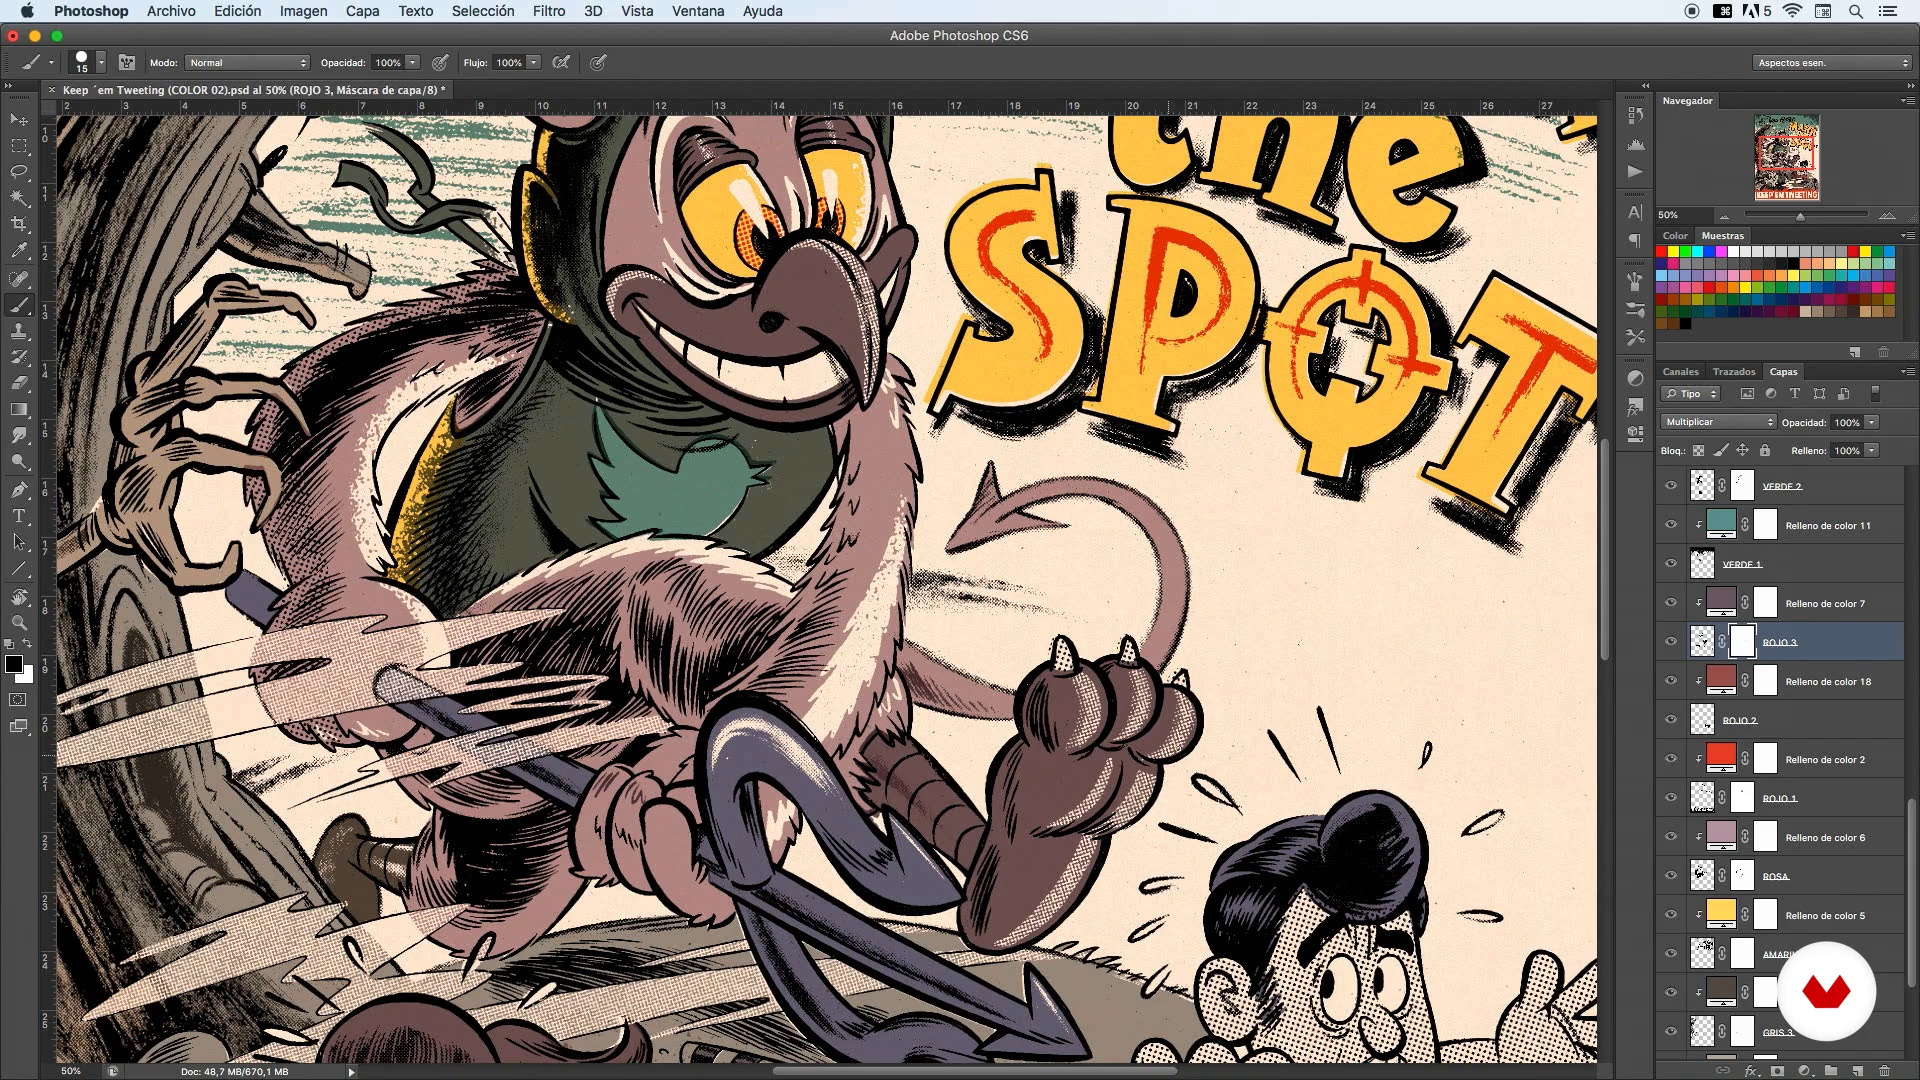Delete layer with trash icon in Capas

[1884, 1070]
